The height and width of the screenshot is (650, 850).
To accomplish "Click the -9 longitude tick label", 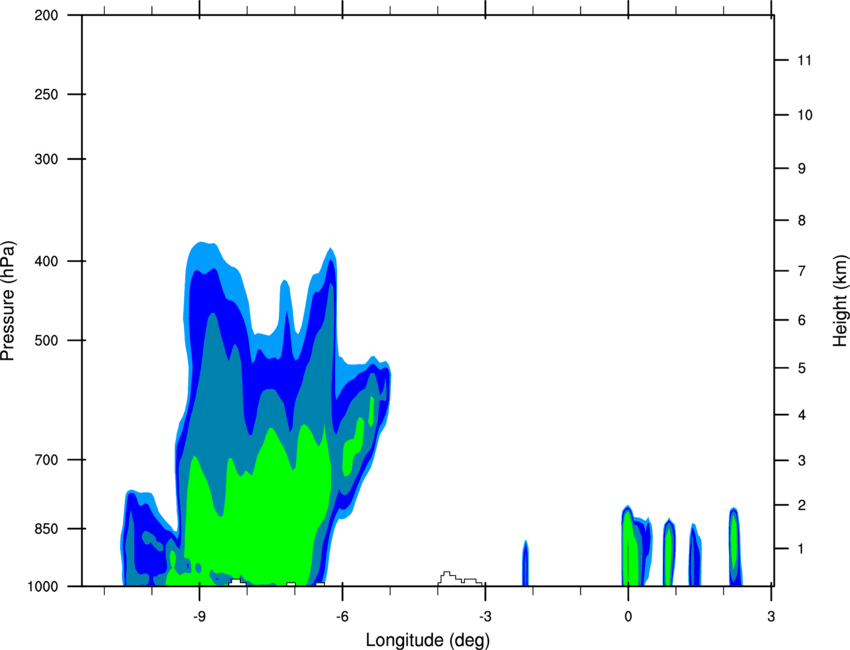I will tap(199, 617).
